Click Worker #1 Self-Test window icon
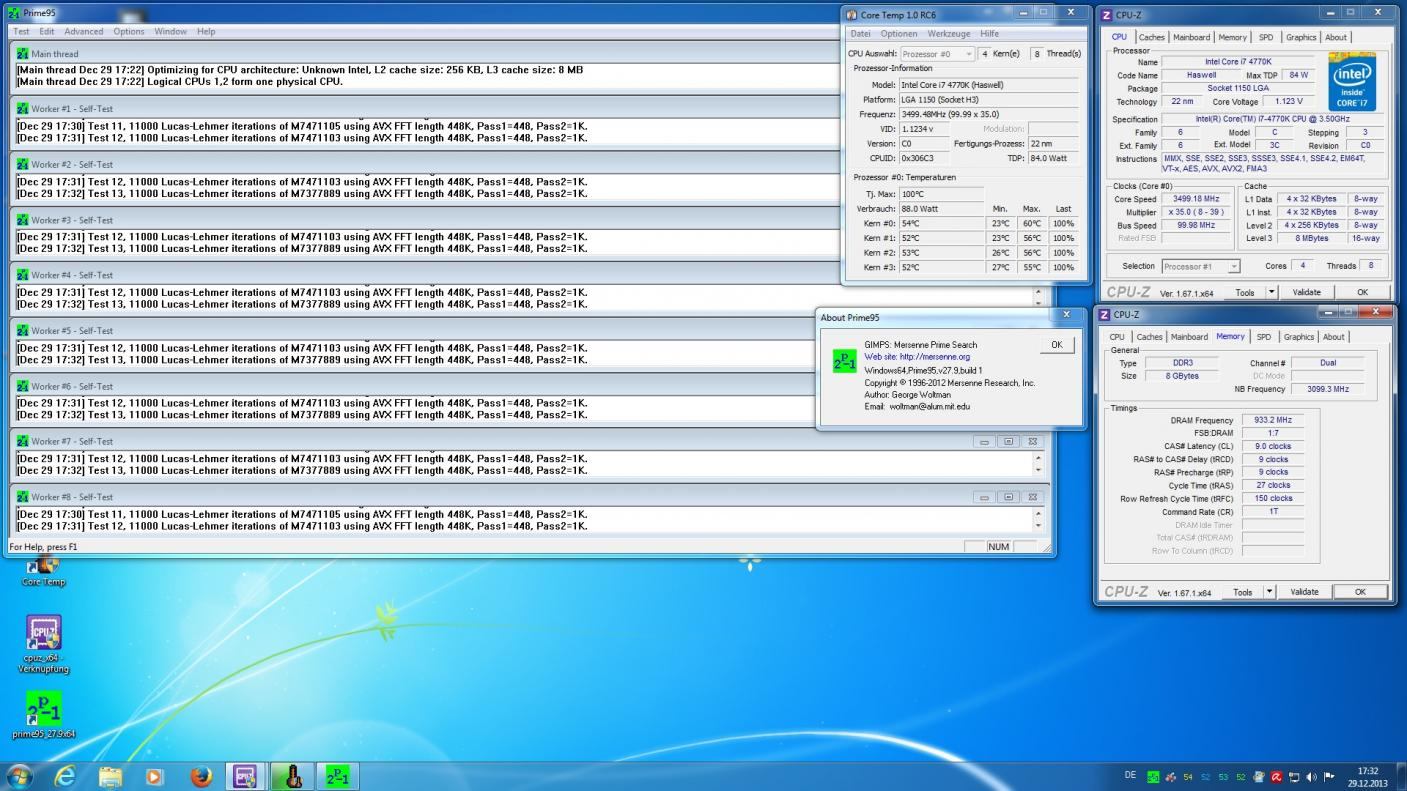 click(x=22, y=109)
